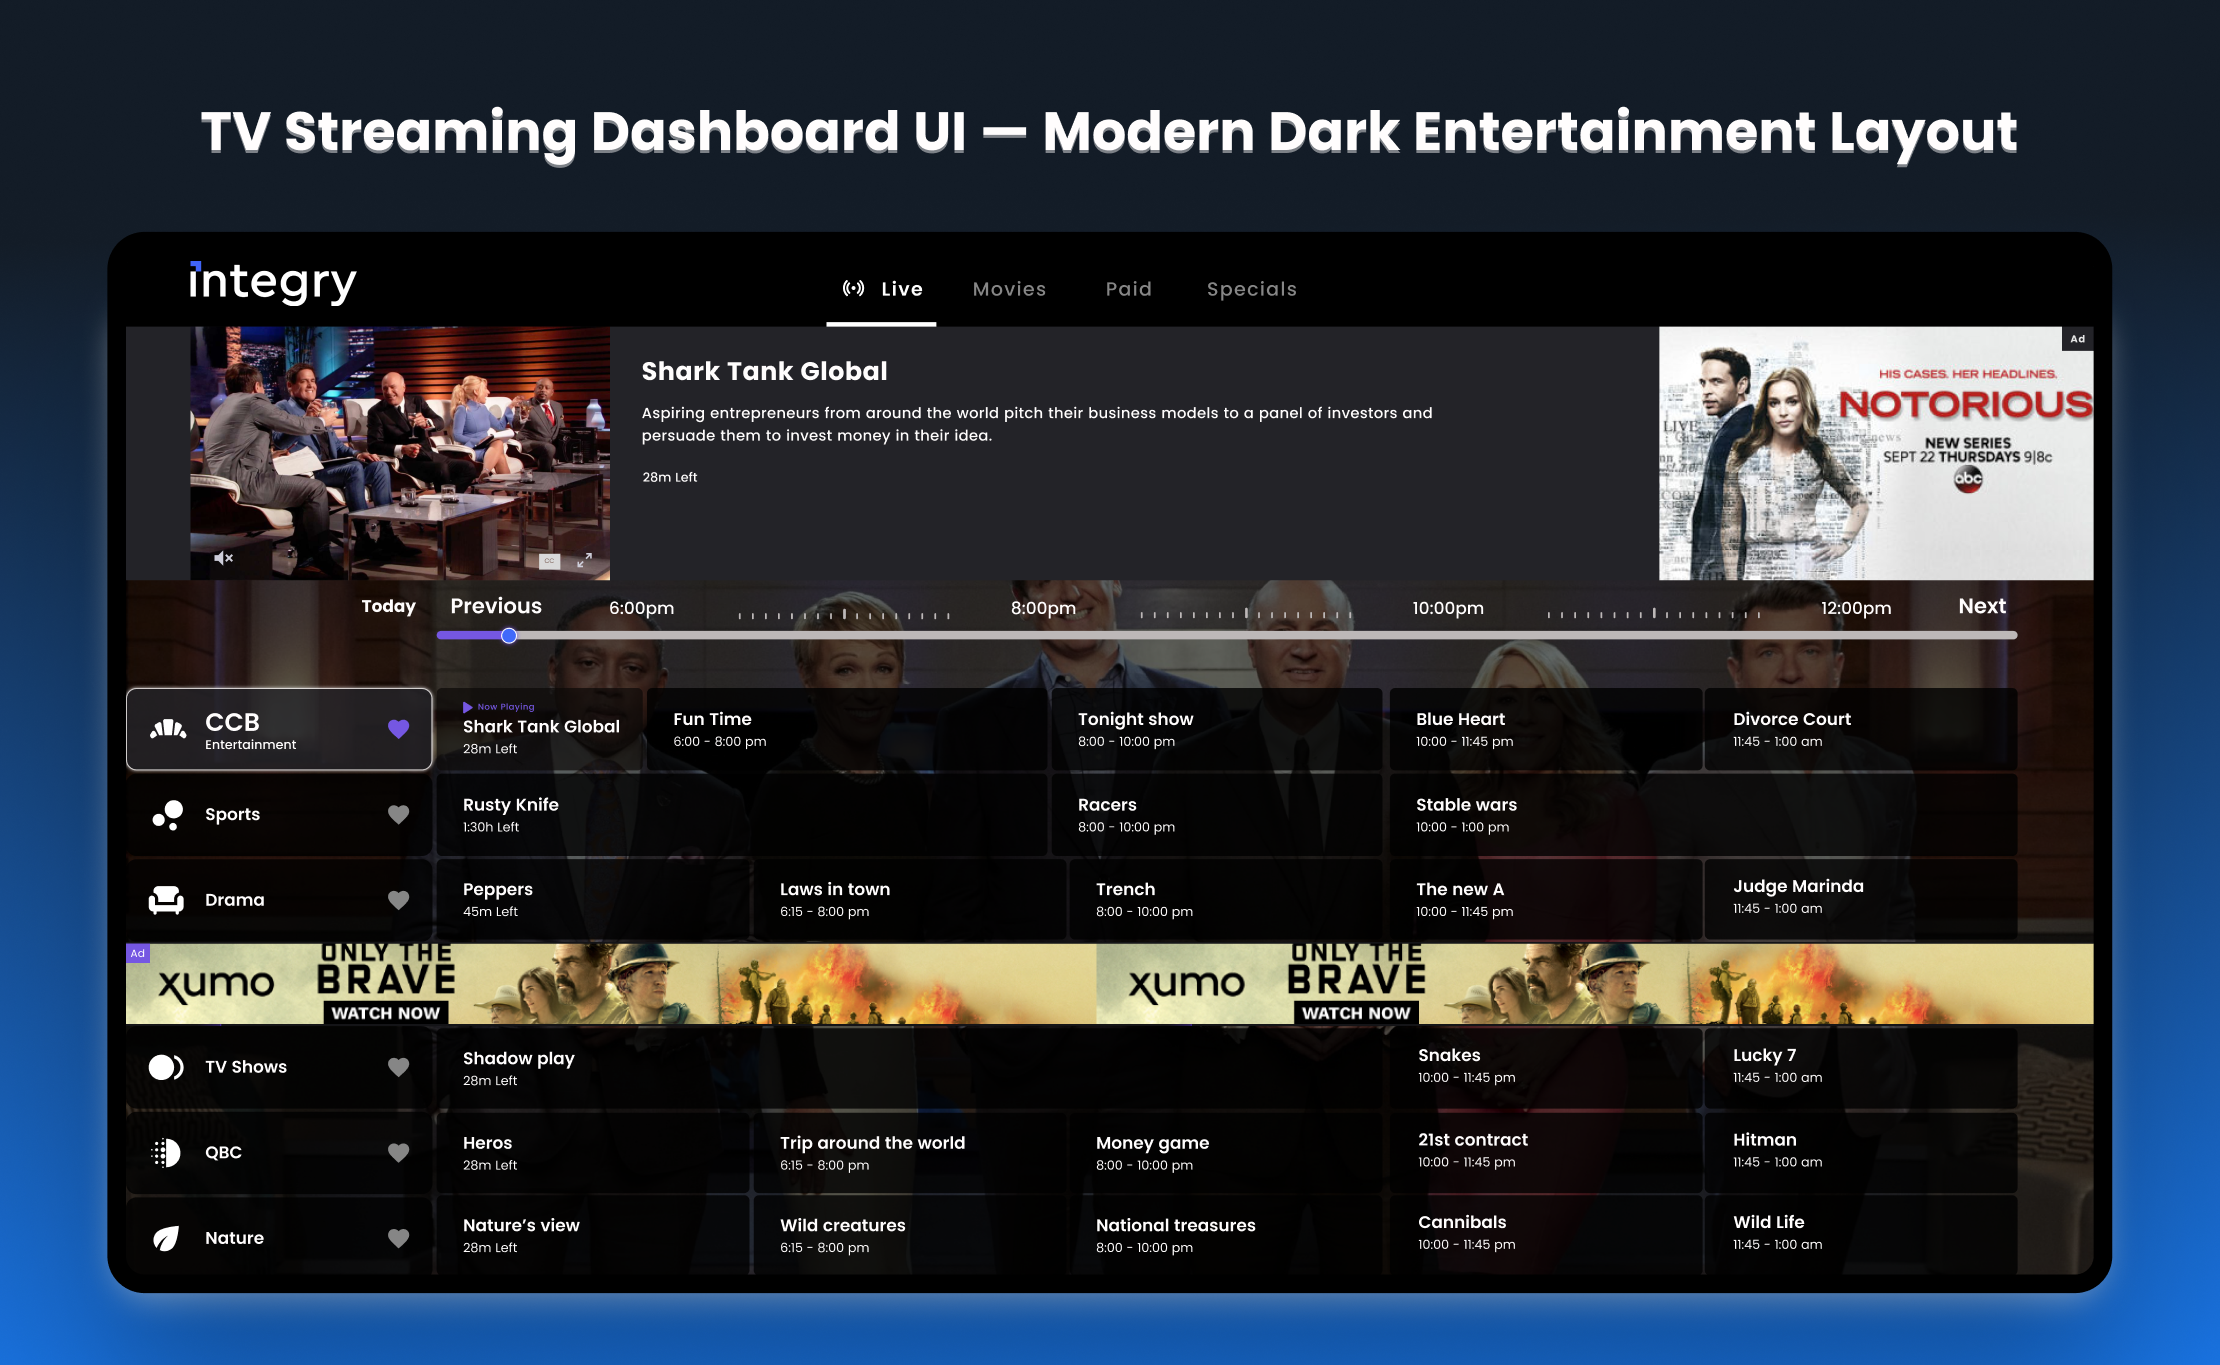Favorite the Sports channel heart
The height and width of the screenshot is (1365, 2220).
pyautogui.click(x=399, y=814)
